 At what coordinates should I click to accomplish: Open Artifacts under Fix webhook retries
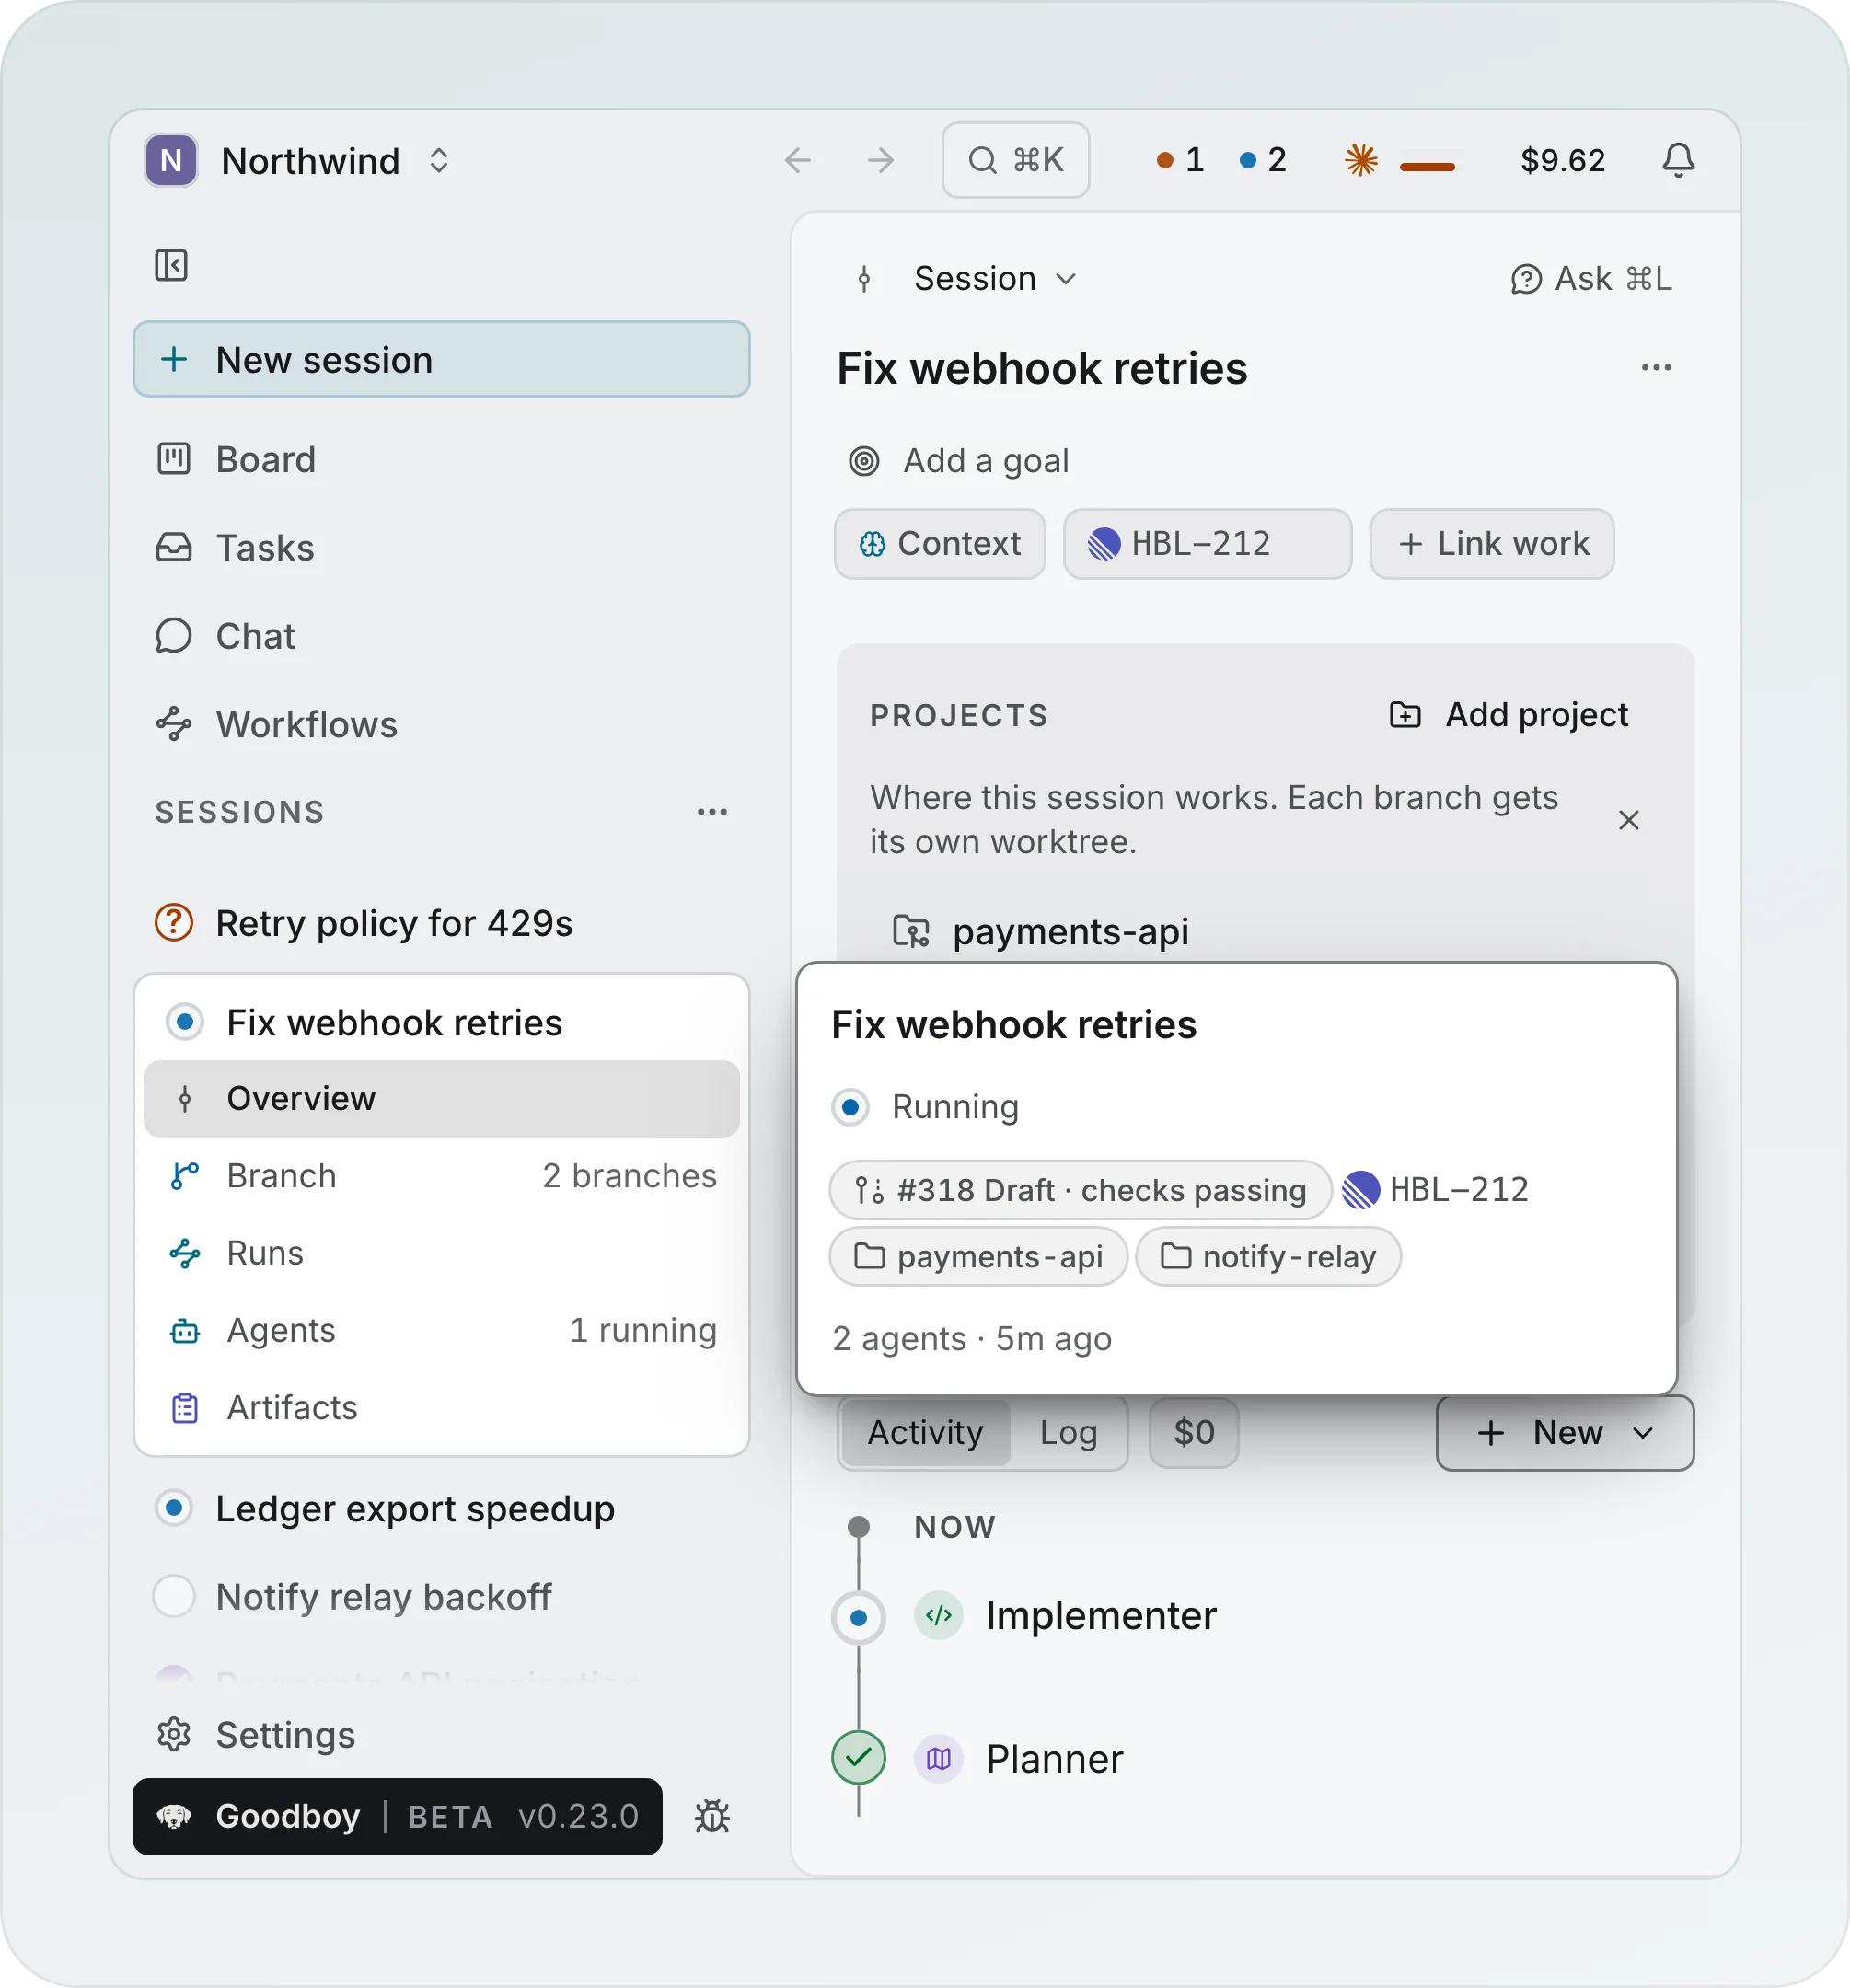(x=441, y=1407)
